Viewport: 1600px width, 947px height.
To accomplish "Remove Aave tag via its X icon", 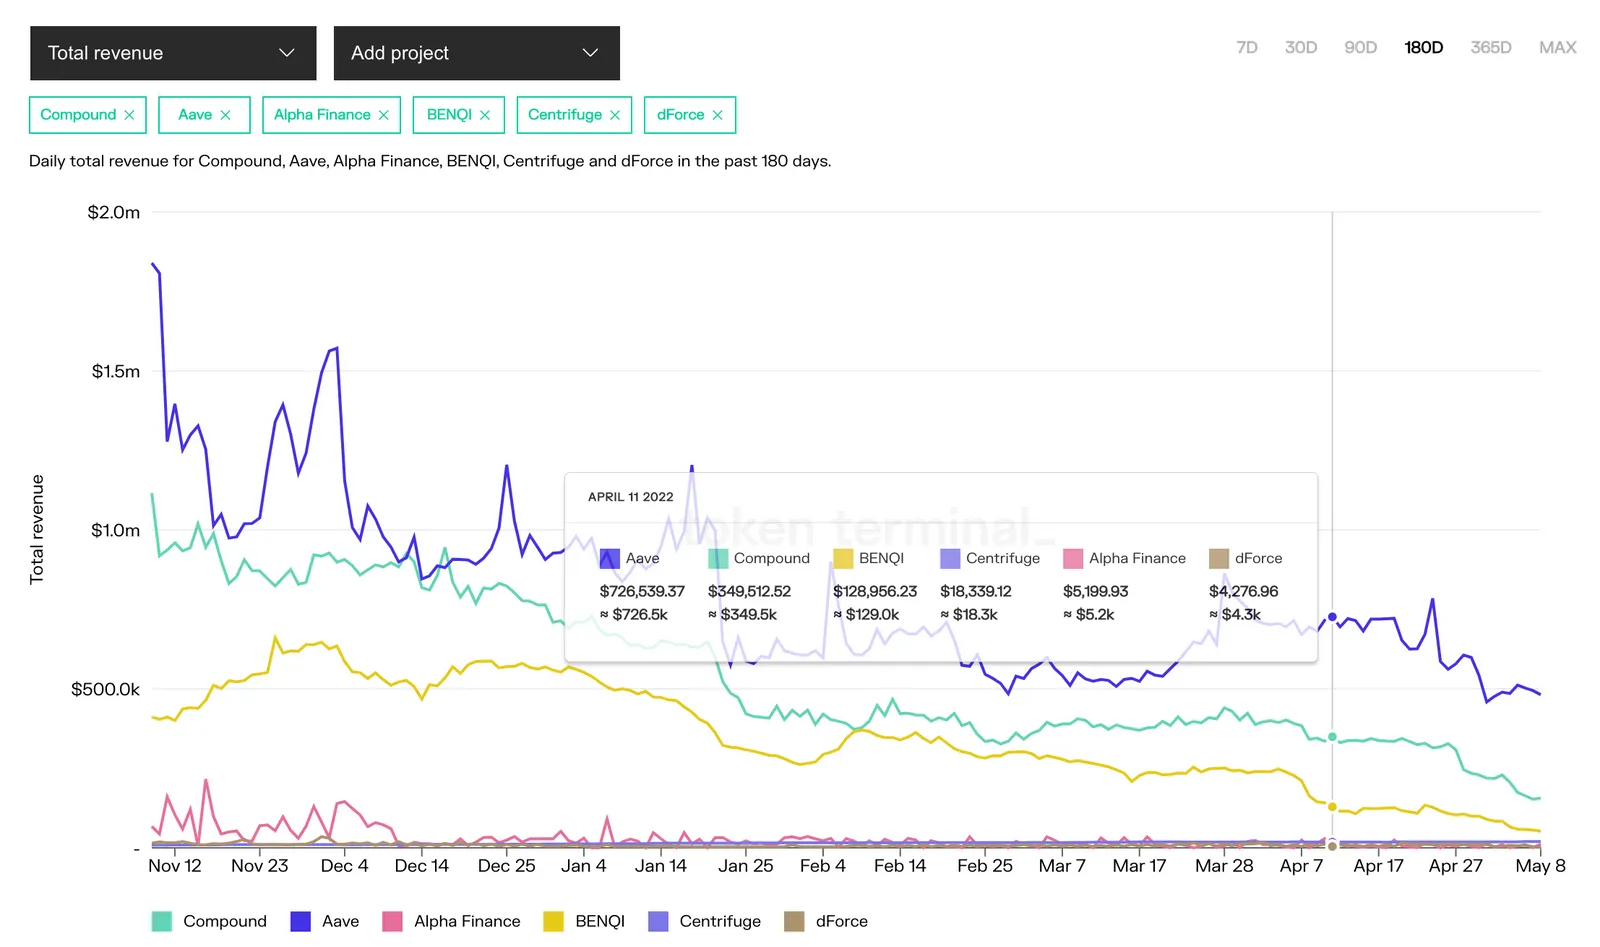I will click(x=225, y=115).
